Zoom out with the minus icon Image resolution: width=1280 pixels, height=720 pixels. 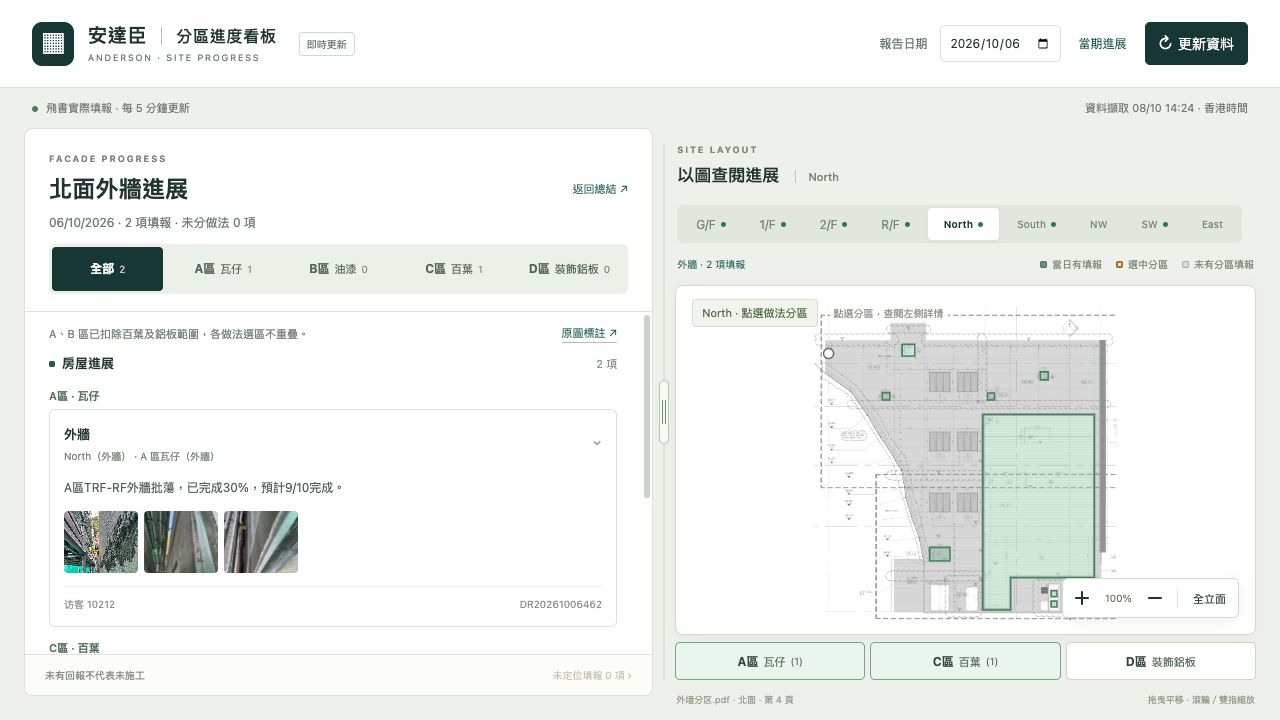[1155, 598]
